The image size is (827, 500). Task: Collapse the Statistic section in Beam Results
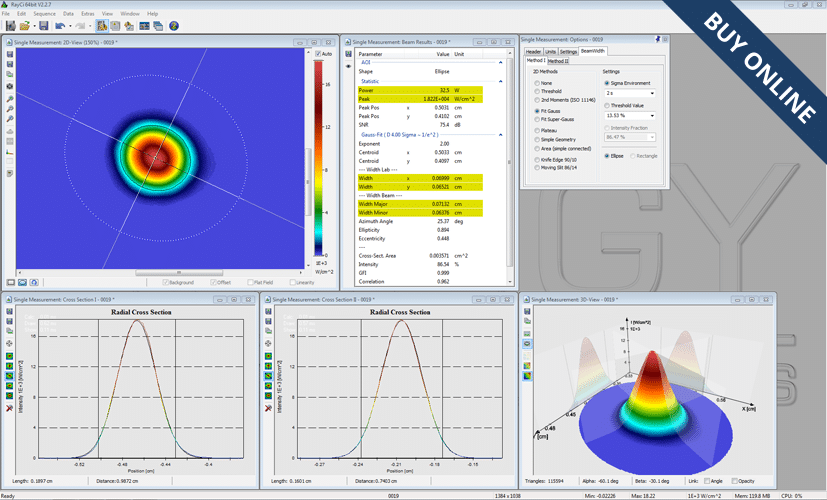point(501,81)
